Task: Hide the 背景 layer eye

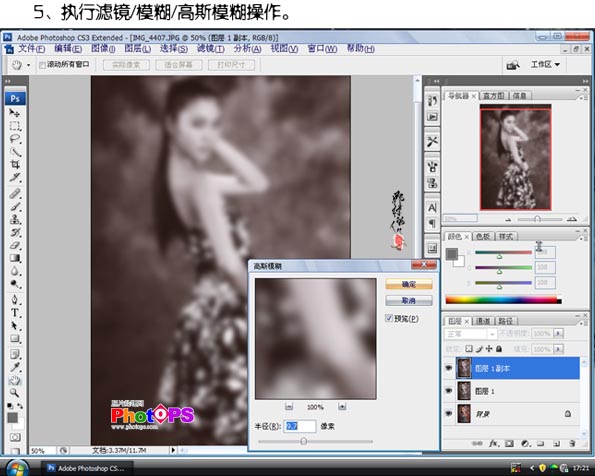Action: click(x=449, y=413)
